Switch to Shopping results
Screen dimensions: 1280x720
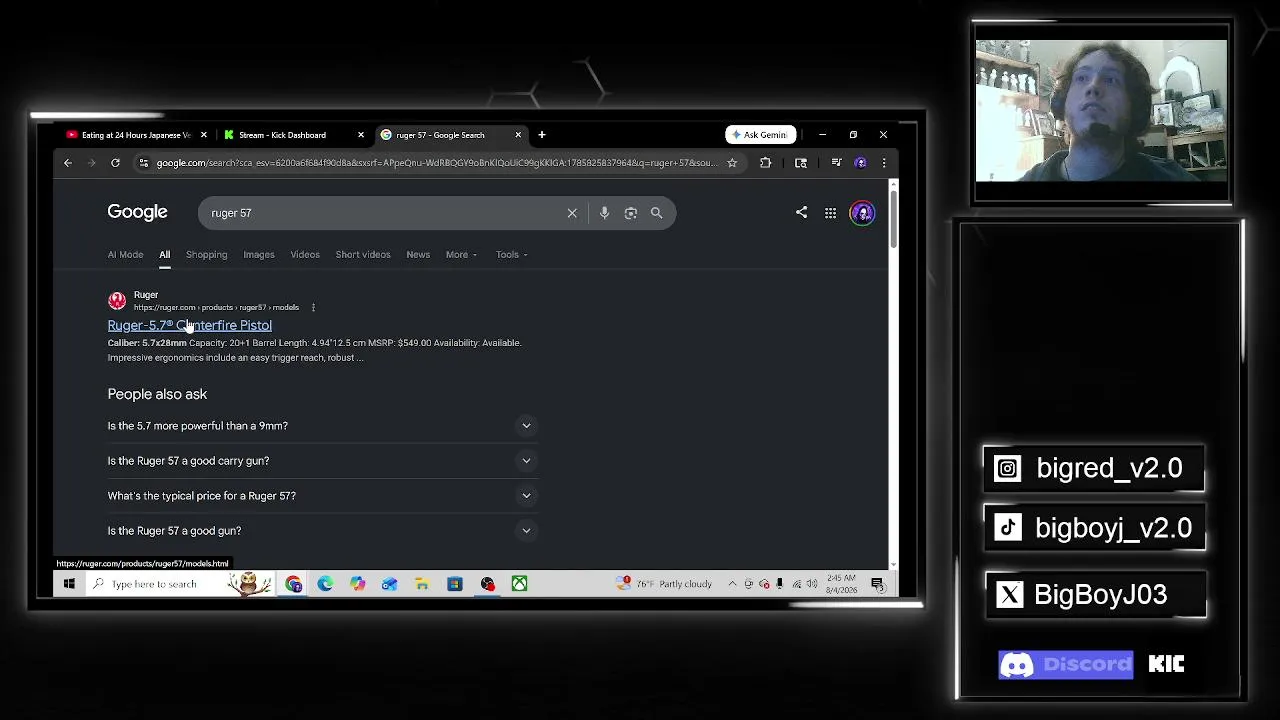pyautogui.click(x=206, y=254)
